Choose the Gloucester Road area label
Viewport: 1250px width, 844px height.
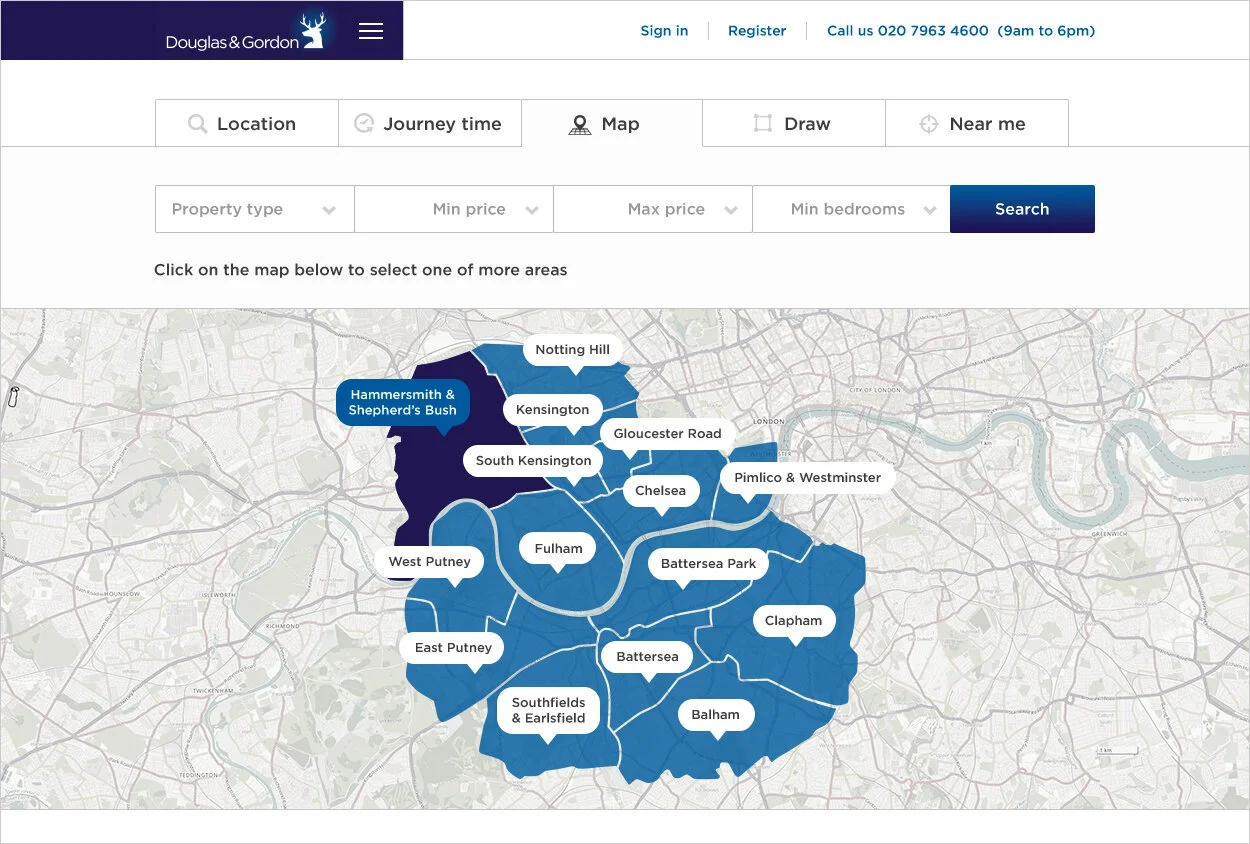(667, 434)
